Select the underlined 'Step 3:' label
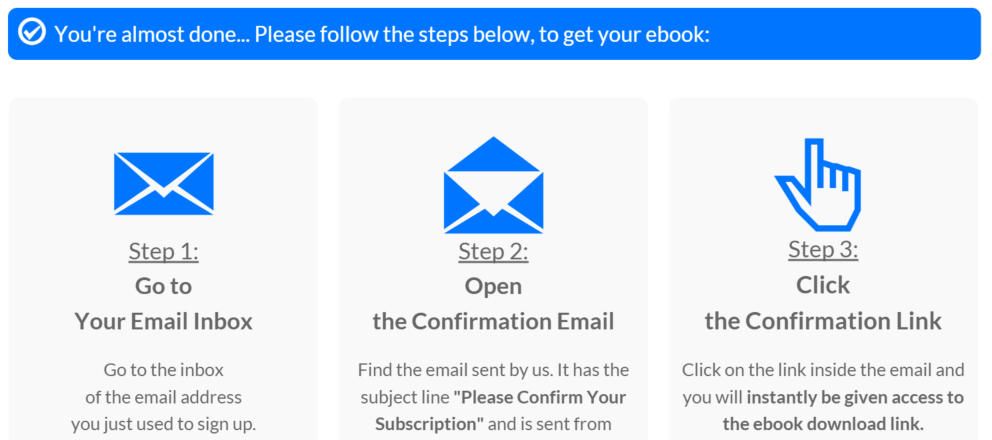The height and width of the screenshot is (440, 992). click(x=823, y=250)
